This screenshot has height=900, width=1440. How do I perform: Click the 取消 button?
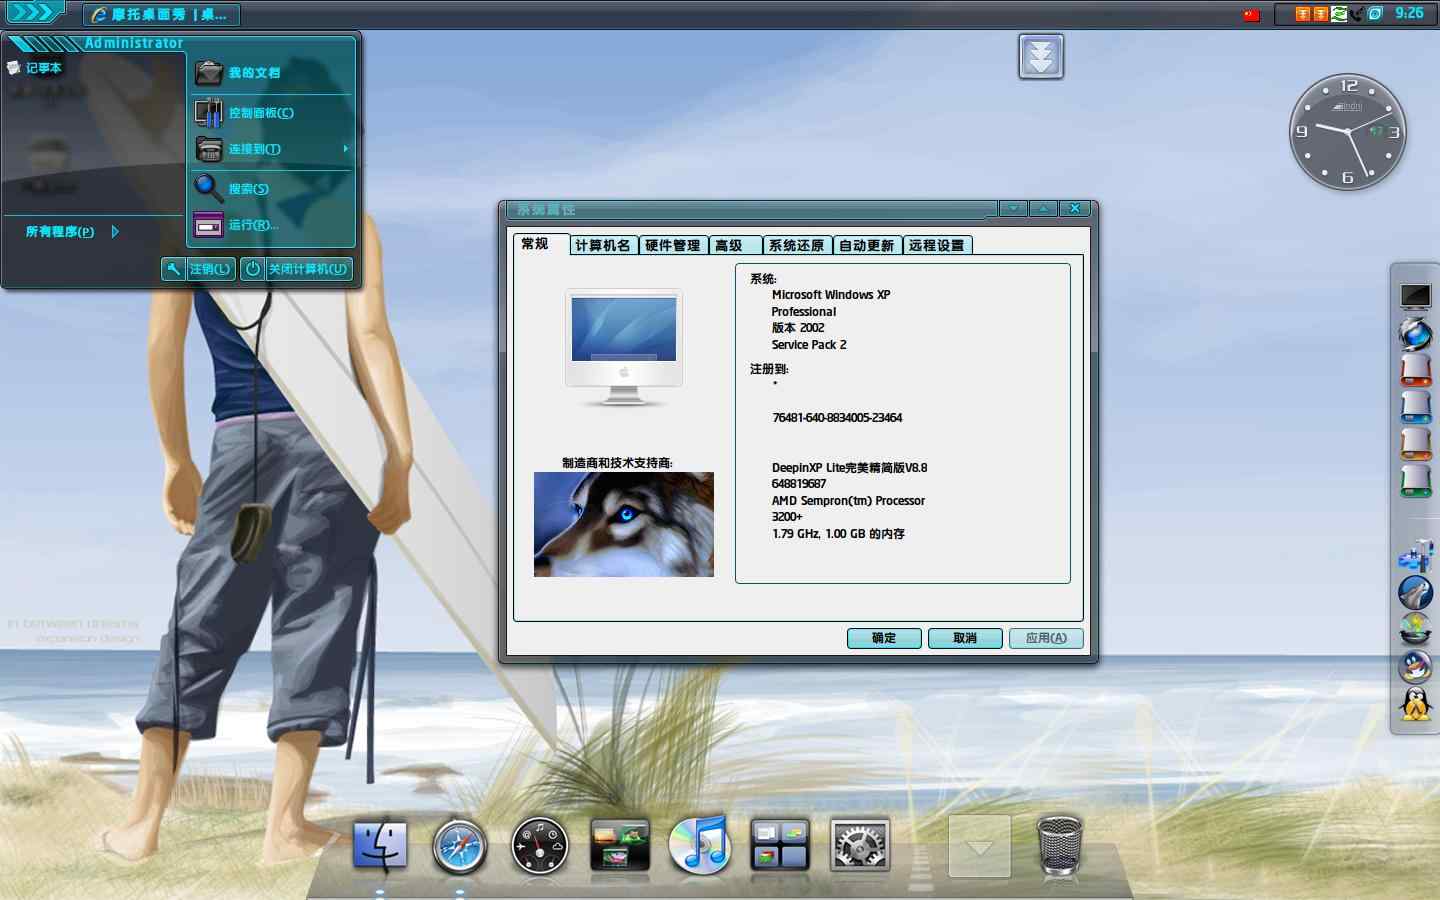coord(965,638)
